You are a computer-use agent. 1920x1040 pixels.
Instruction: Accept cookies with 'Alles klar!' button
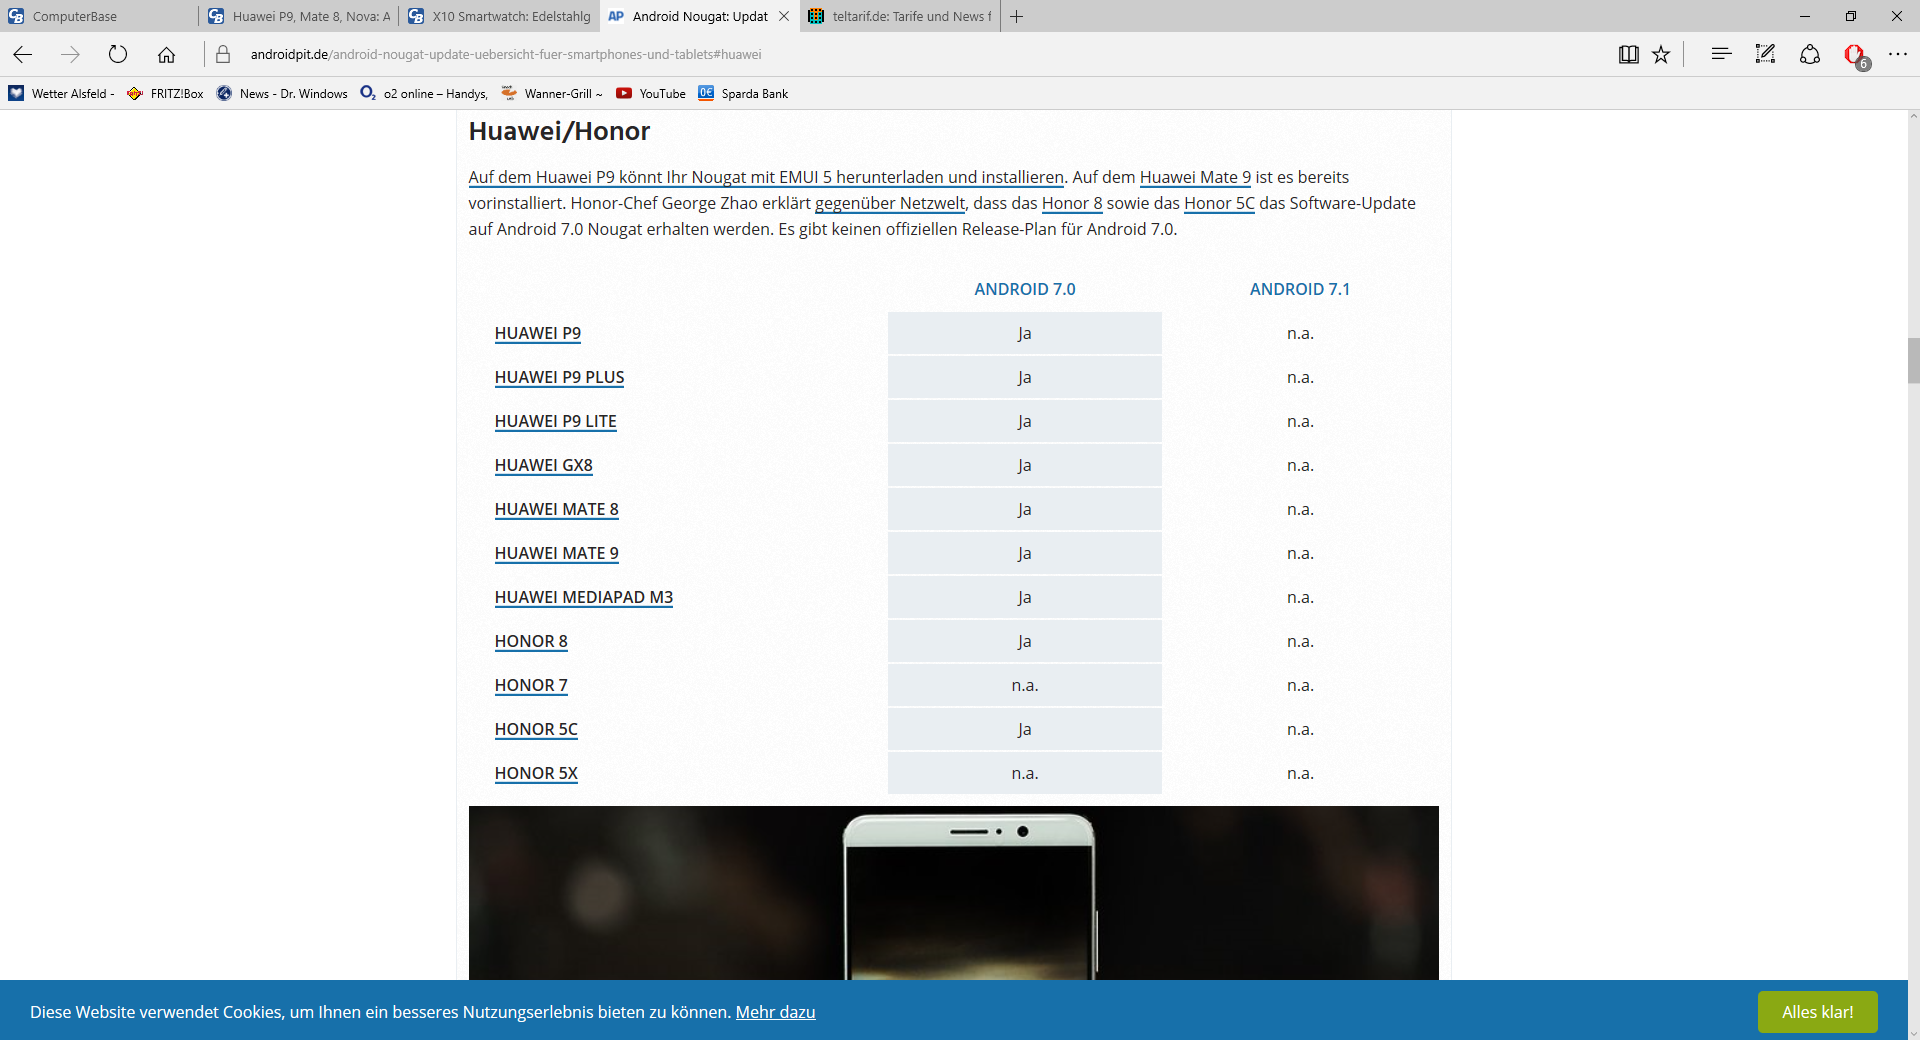click(1817, 1012)
